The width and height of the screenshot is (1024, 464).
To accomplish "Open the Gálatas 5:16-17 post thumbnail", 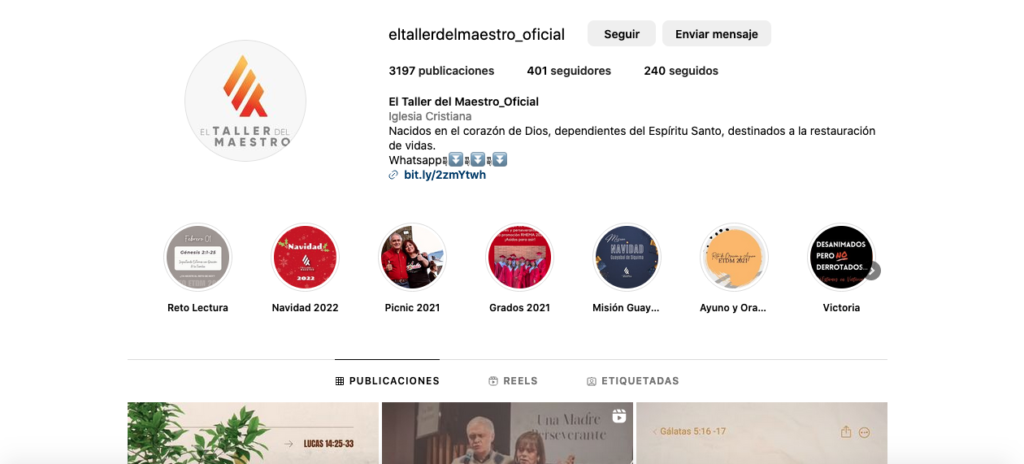I will coord(762,433).
